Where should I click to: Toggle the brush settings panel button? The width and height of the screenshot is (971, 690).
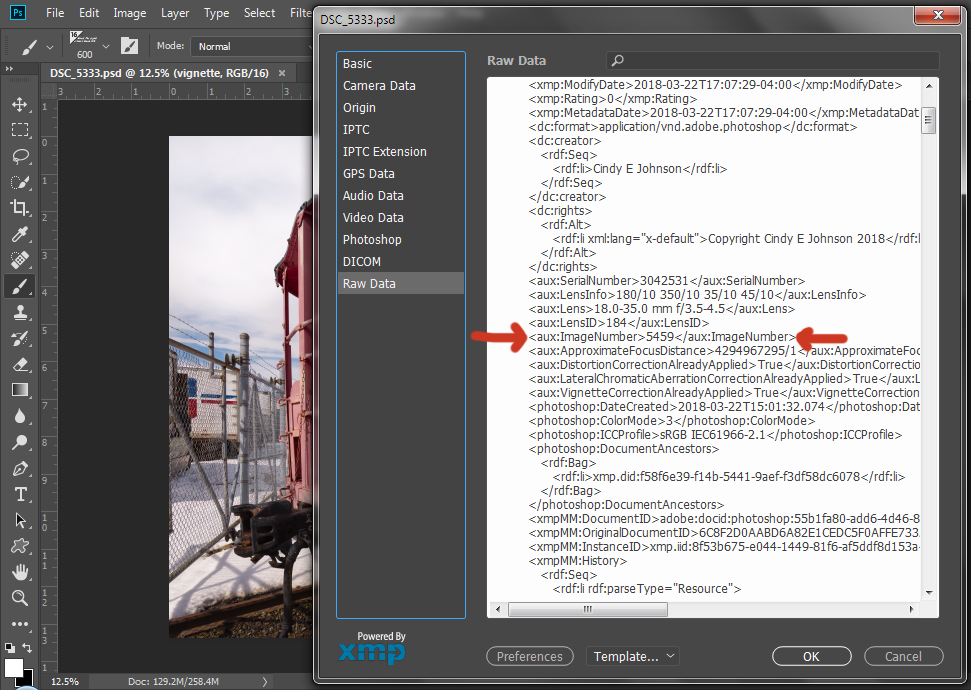tap(129, 46)
